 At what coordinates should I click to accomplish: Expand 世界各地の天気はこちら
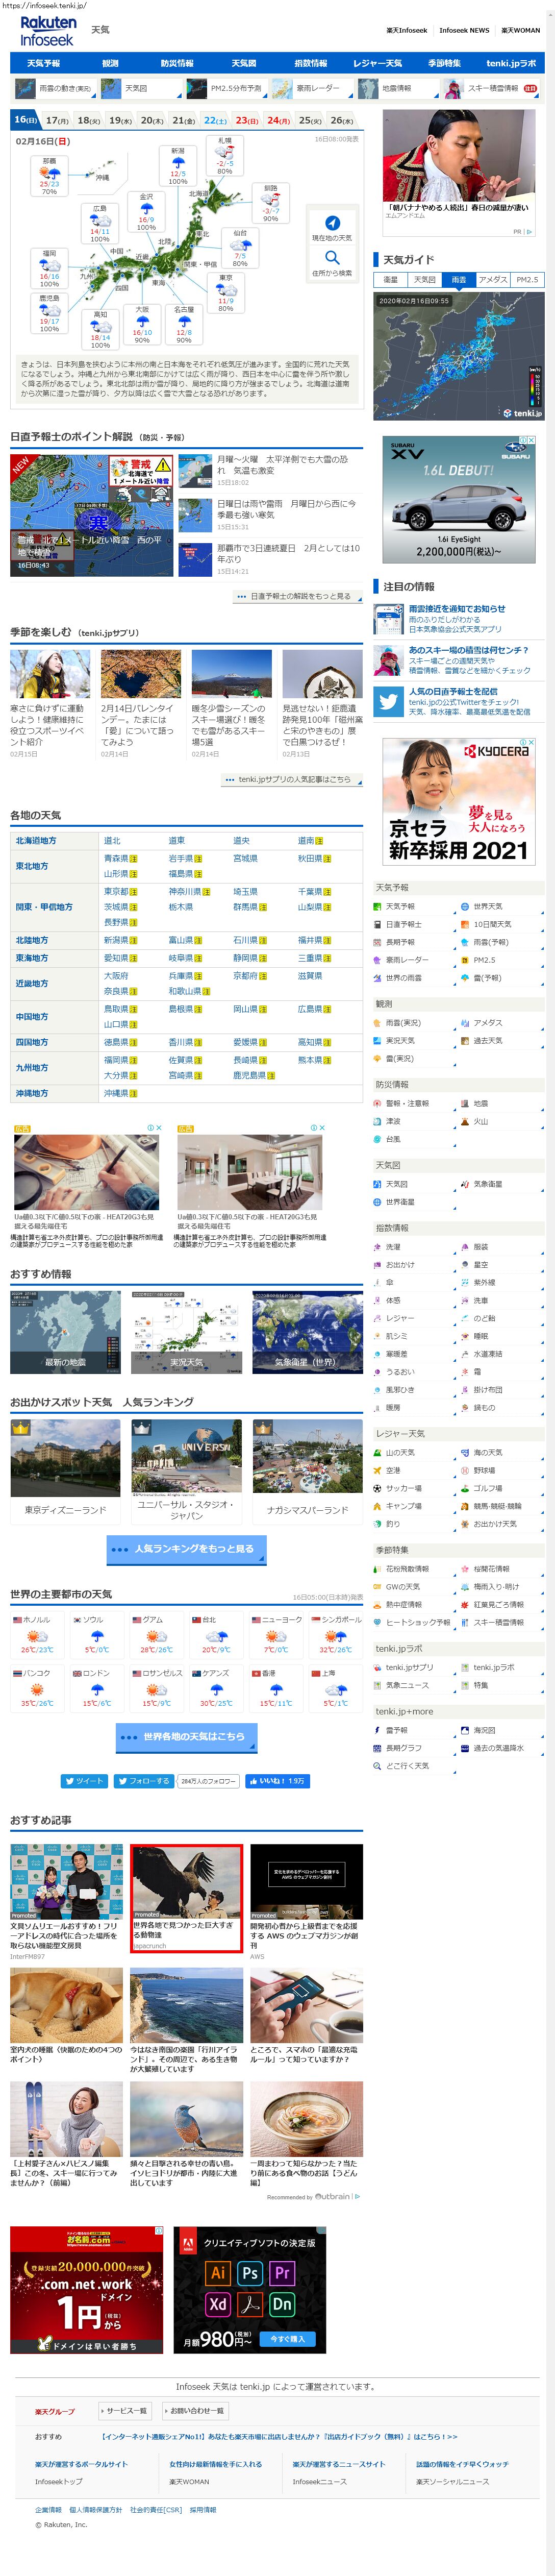(186, 1736)
